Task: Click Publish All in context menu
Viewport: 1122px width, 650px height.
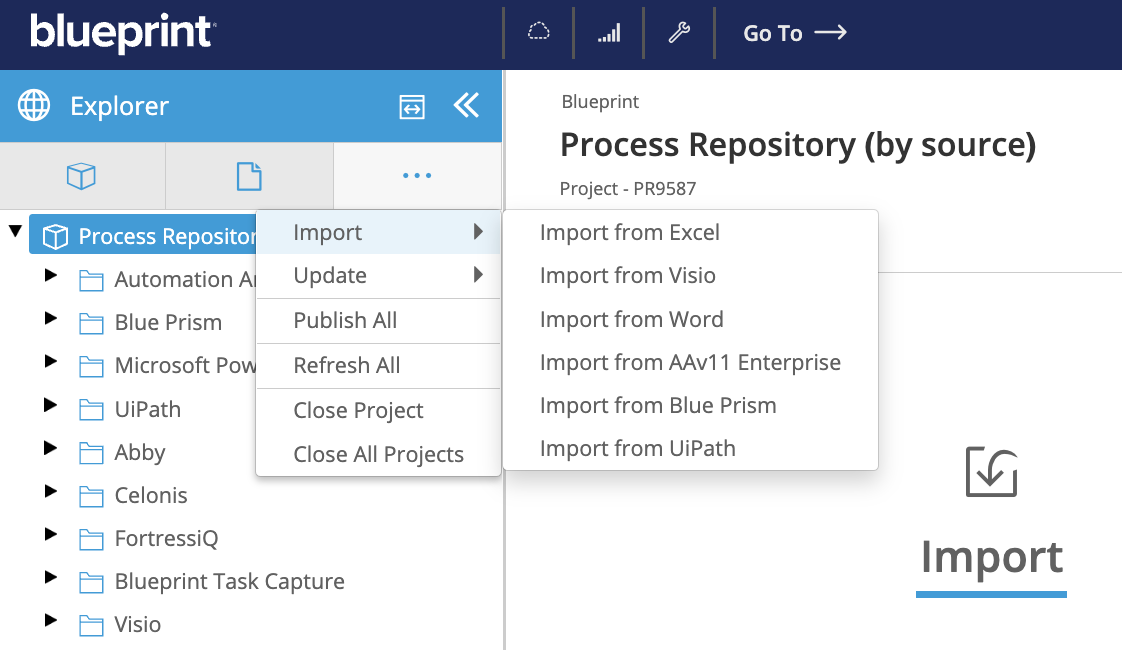Action: [x=345, y=321]
